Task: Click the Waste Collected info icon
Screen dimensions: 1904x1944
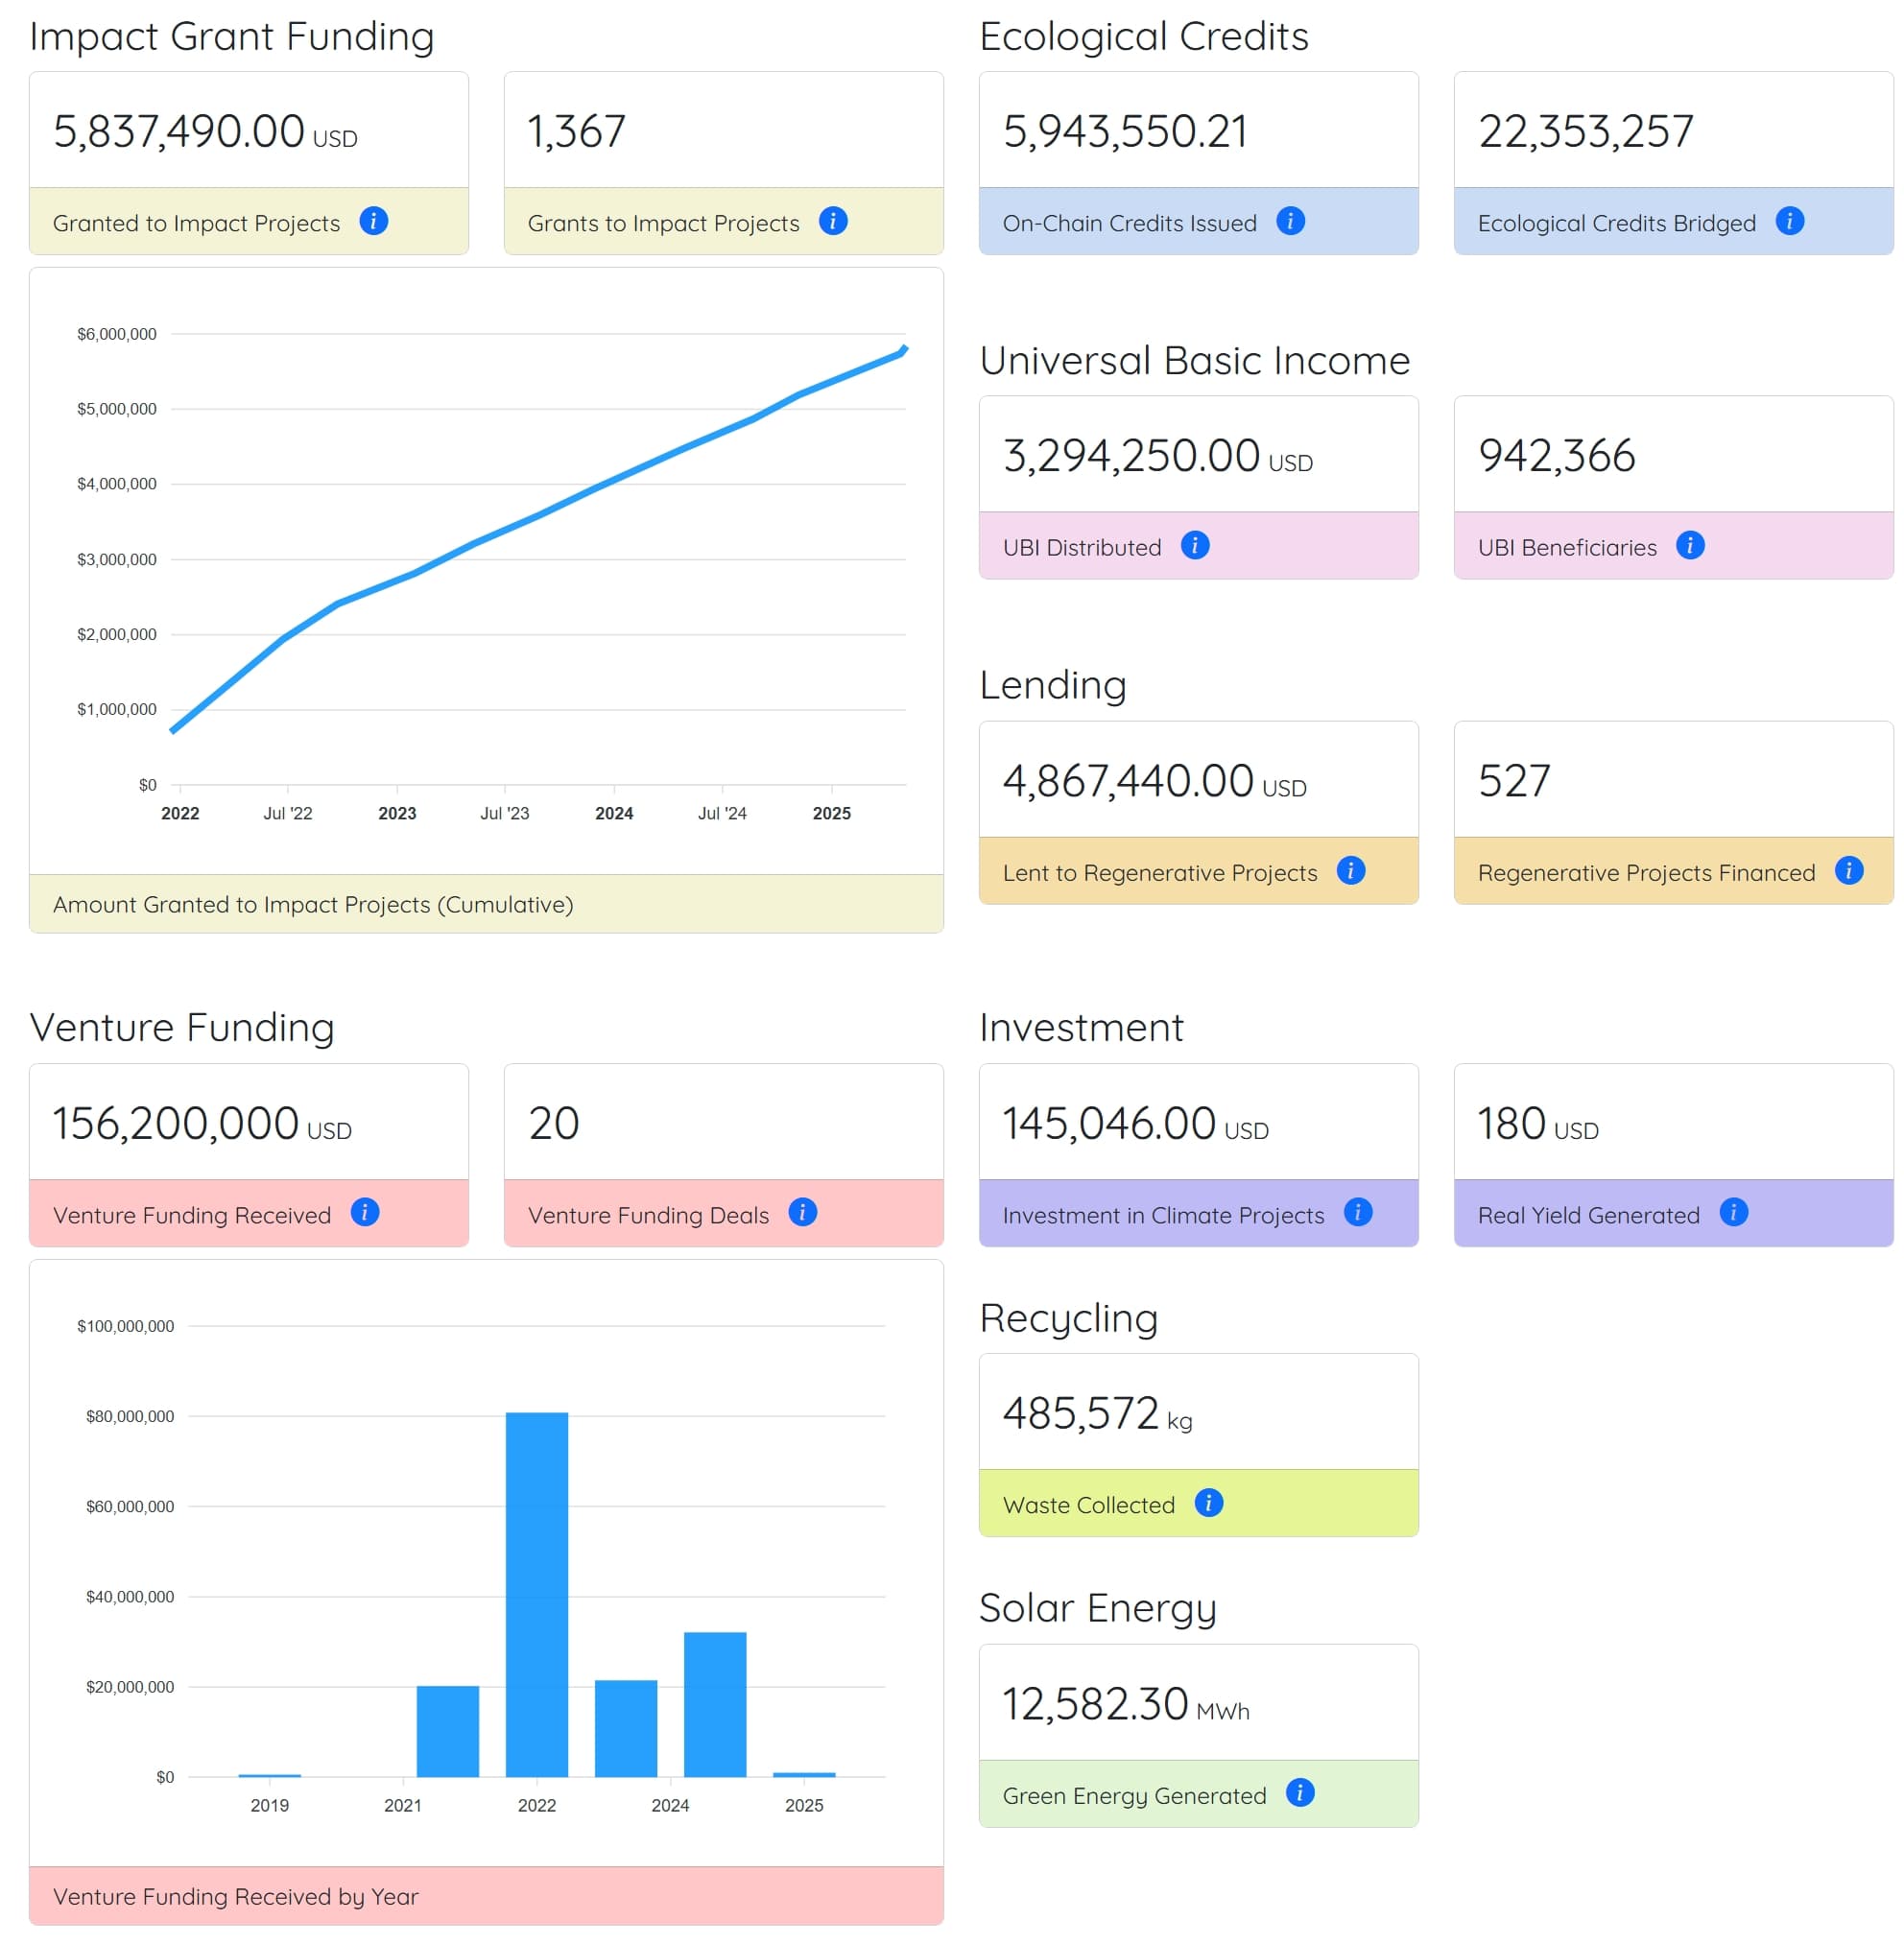Action: coord(1209,1502)
